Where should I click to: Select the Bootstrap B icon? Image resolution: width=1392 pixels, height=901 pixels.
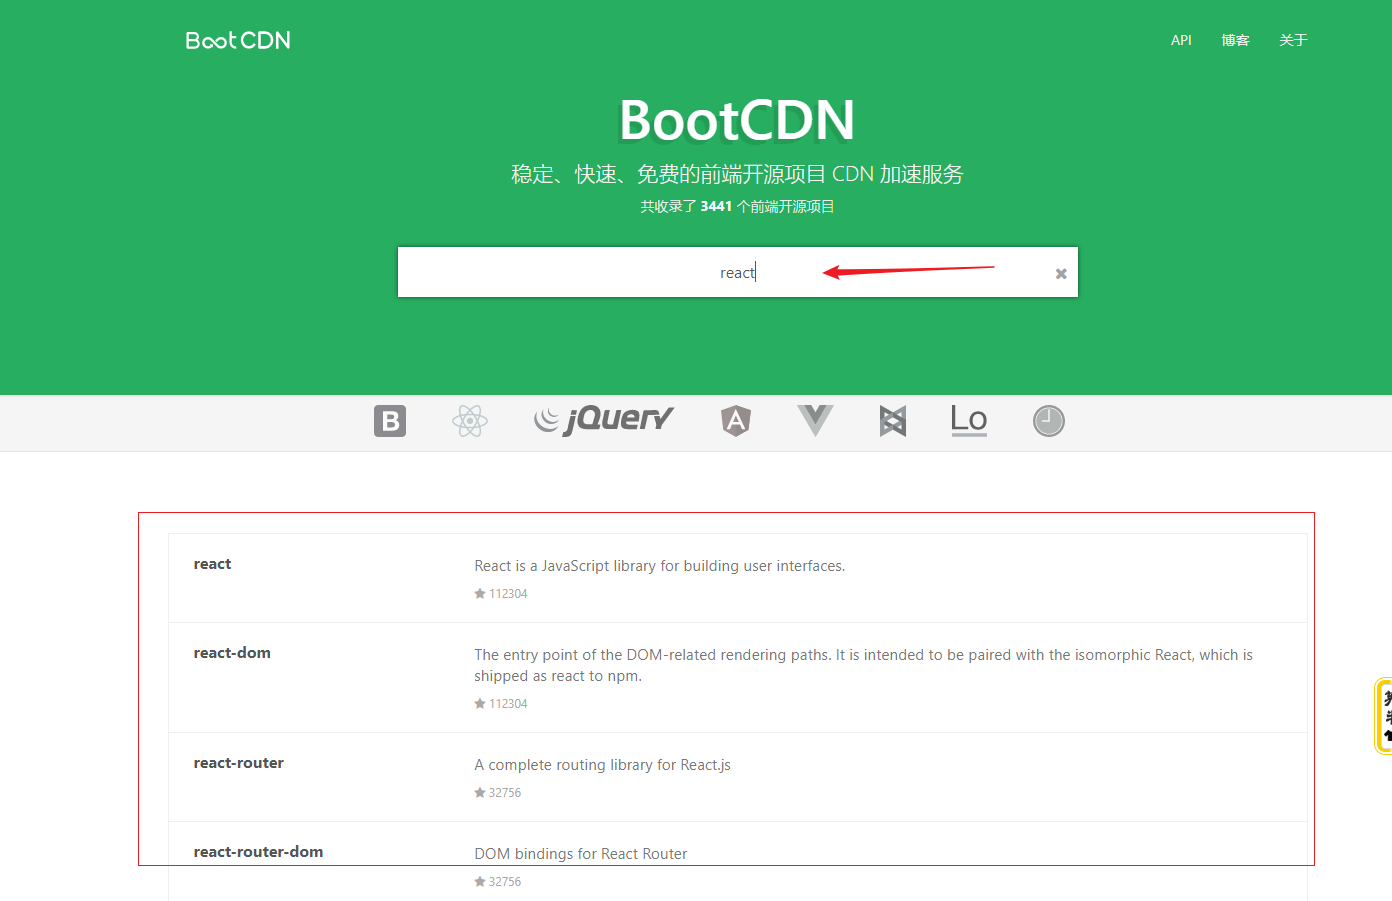(x=390, y=421)
